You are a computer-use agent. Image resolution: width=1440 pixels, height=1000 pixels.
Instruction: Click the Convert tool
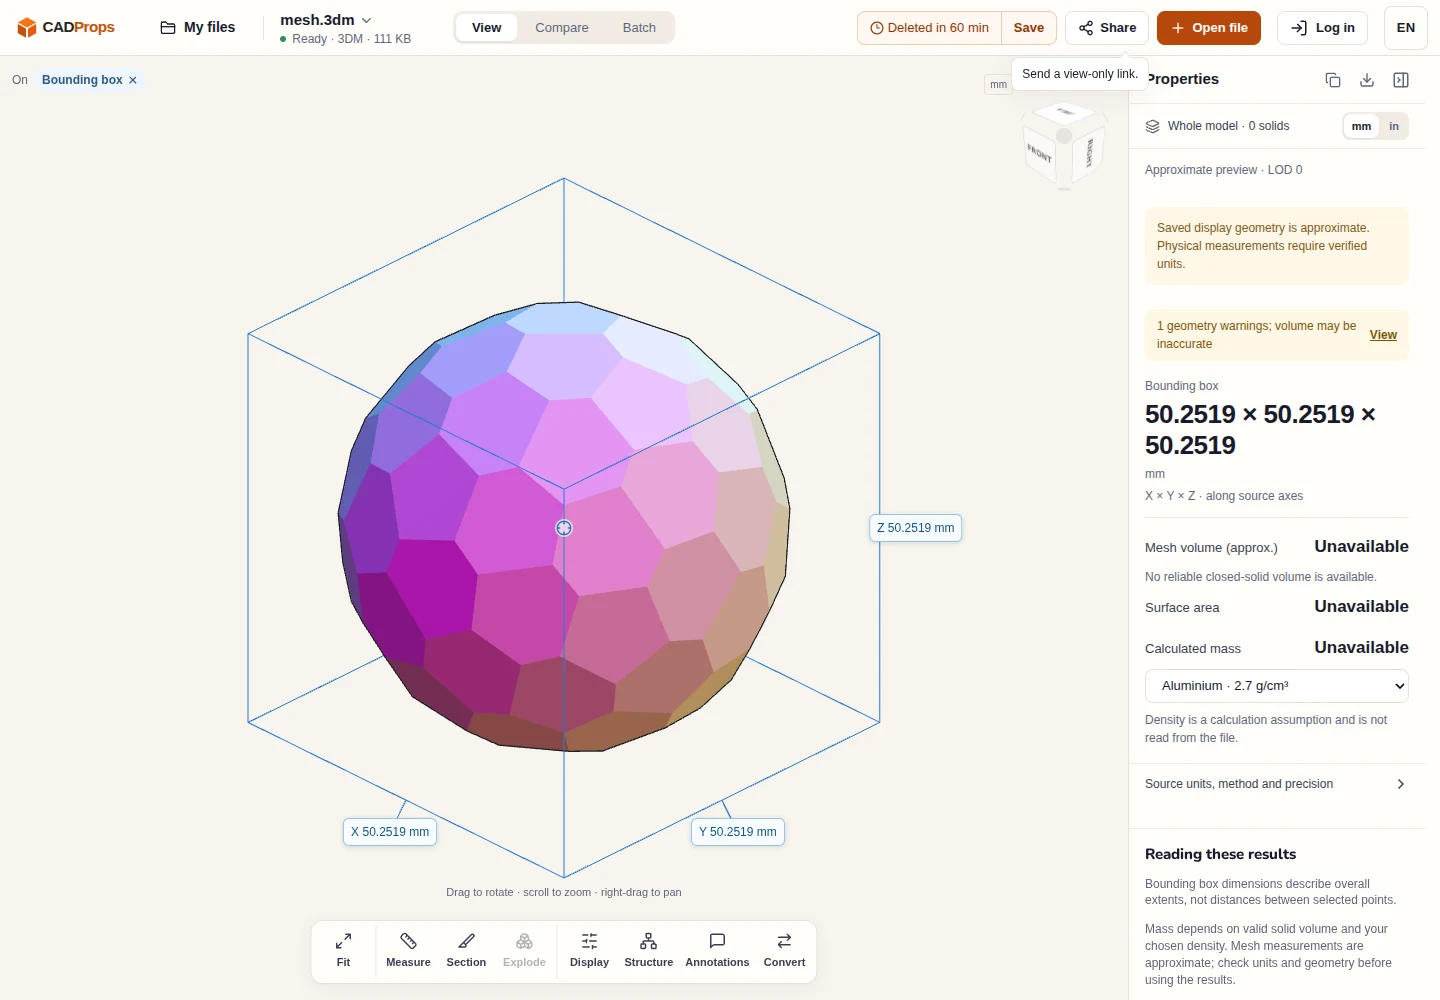tap(784, 950)
